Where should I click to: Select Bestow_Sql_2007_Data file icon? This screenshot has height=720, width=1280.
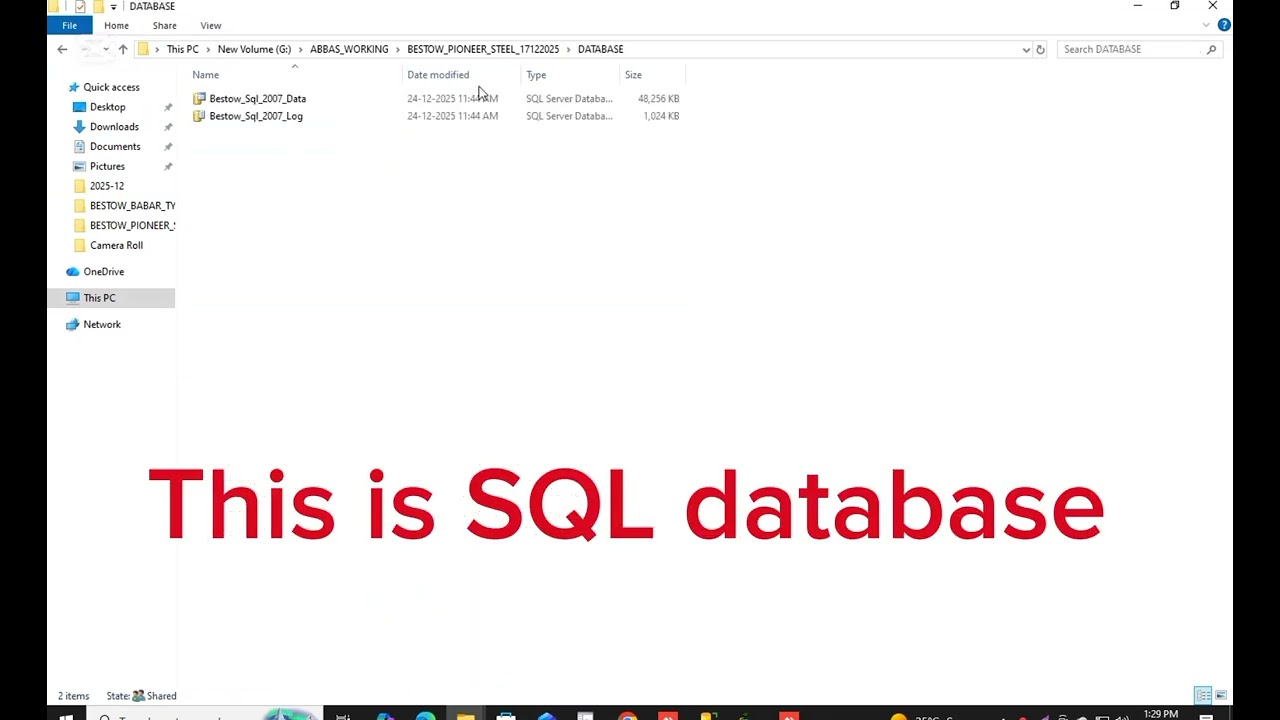[199, 98]
